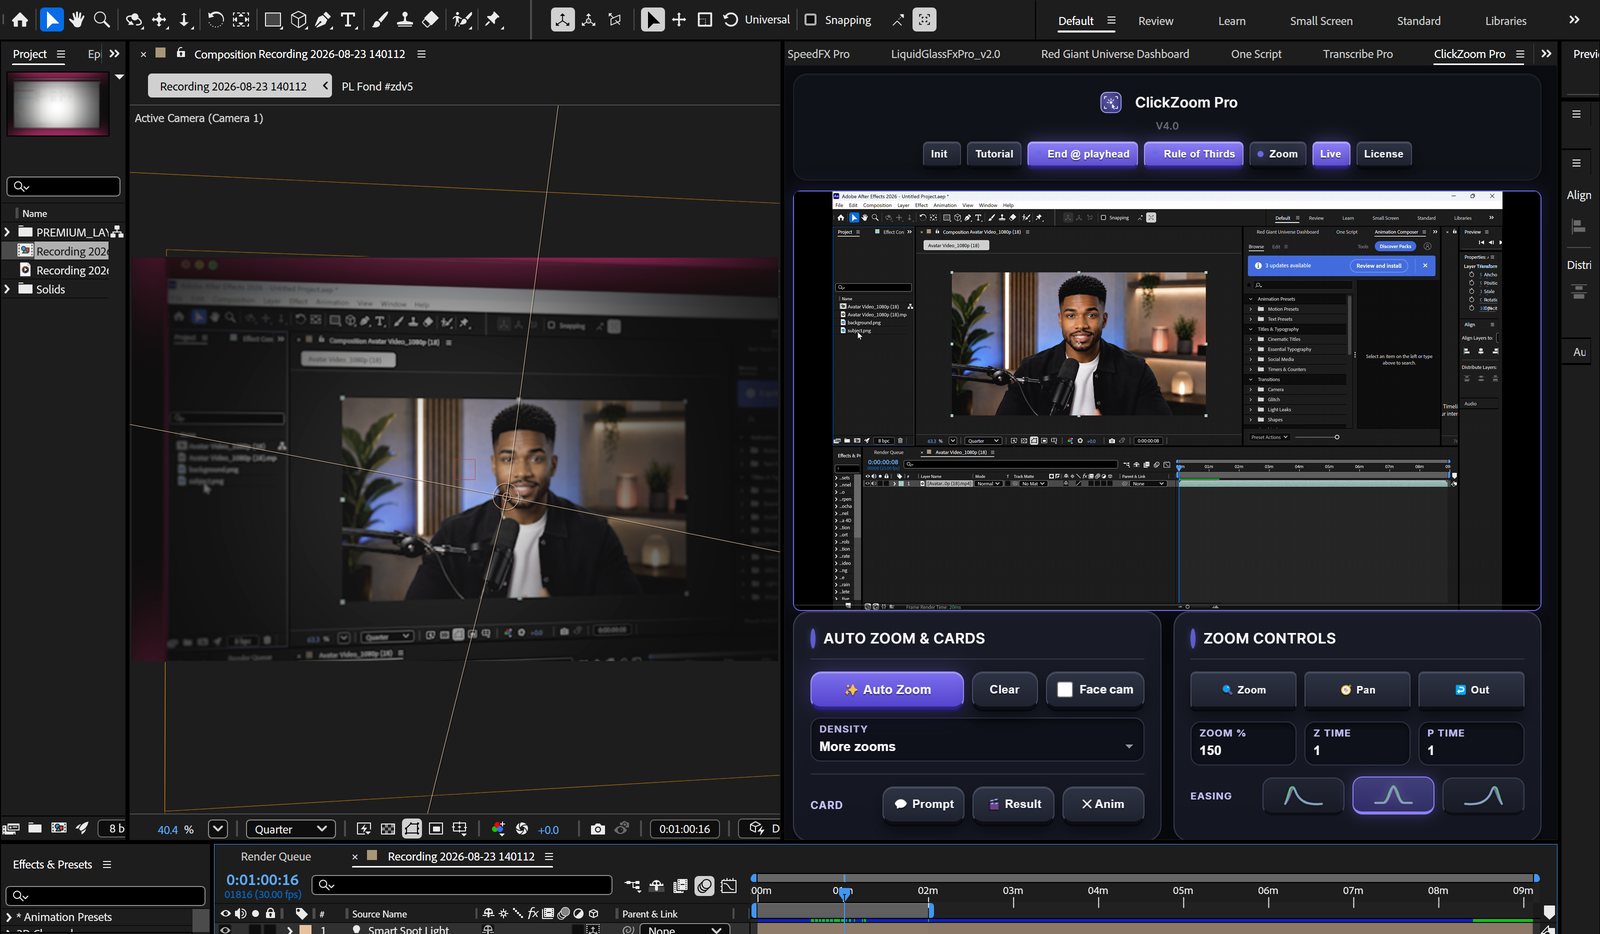
Task: Select the Hand tool
Action: (x=77, y=19)
